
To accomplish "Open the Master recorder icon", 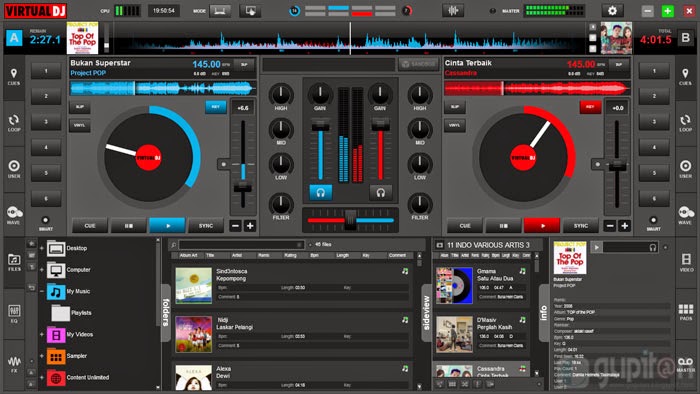I will 686,364.
